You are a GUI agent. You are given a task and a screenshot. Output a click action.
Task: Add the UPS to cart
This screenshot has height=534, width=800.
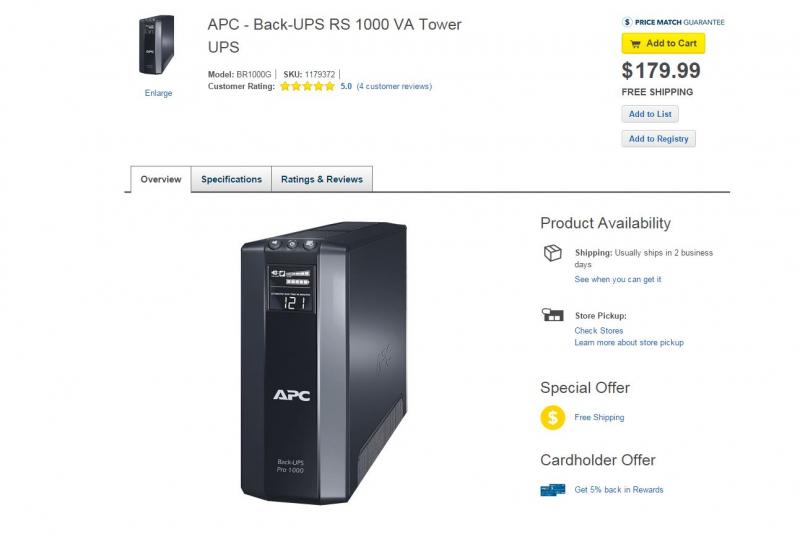[x=663, y=43]
